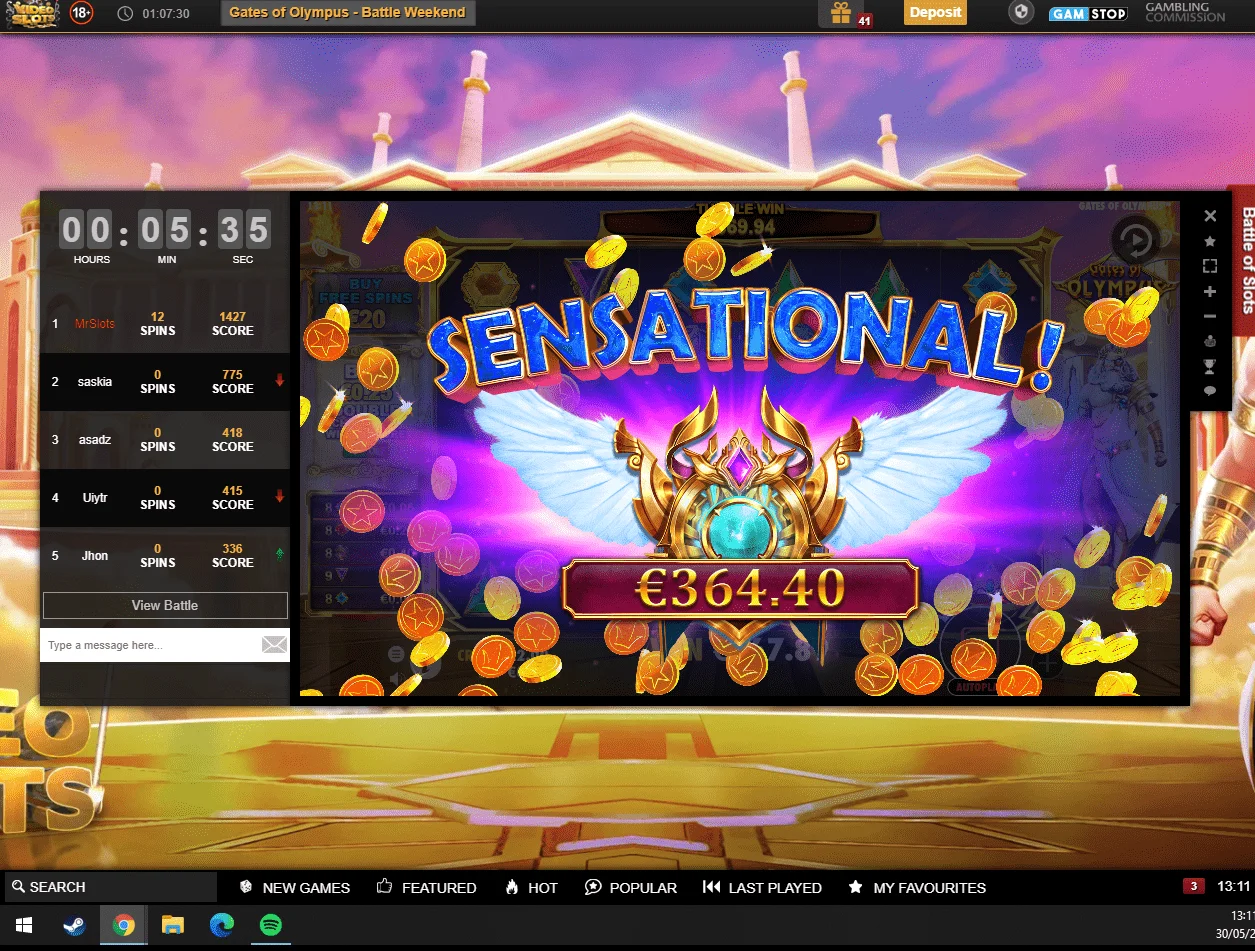Open My Favourites menu
Viewport: 1255px width, 951px height.
point(917,887)
